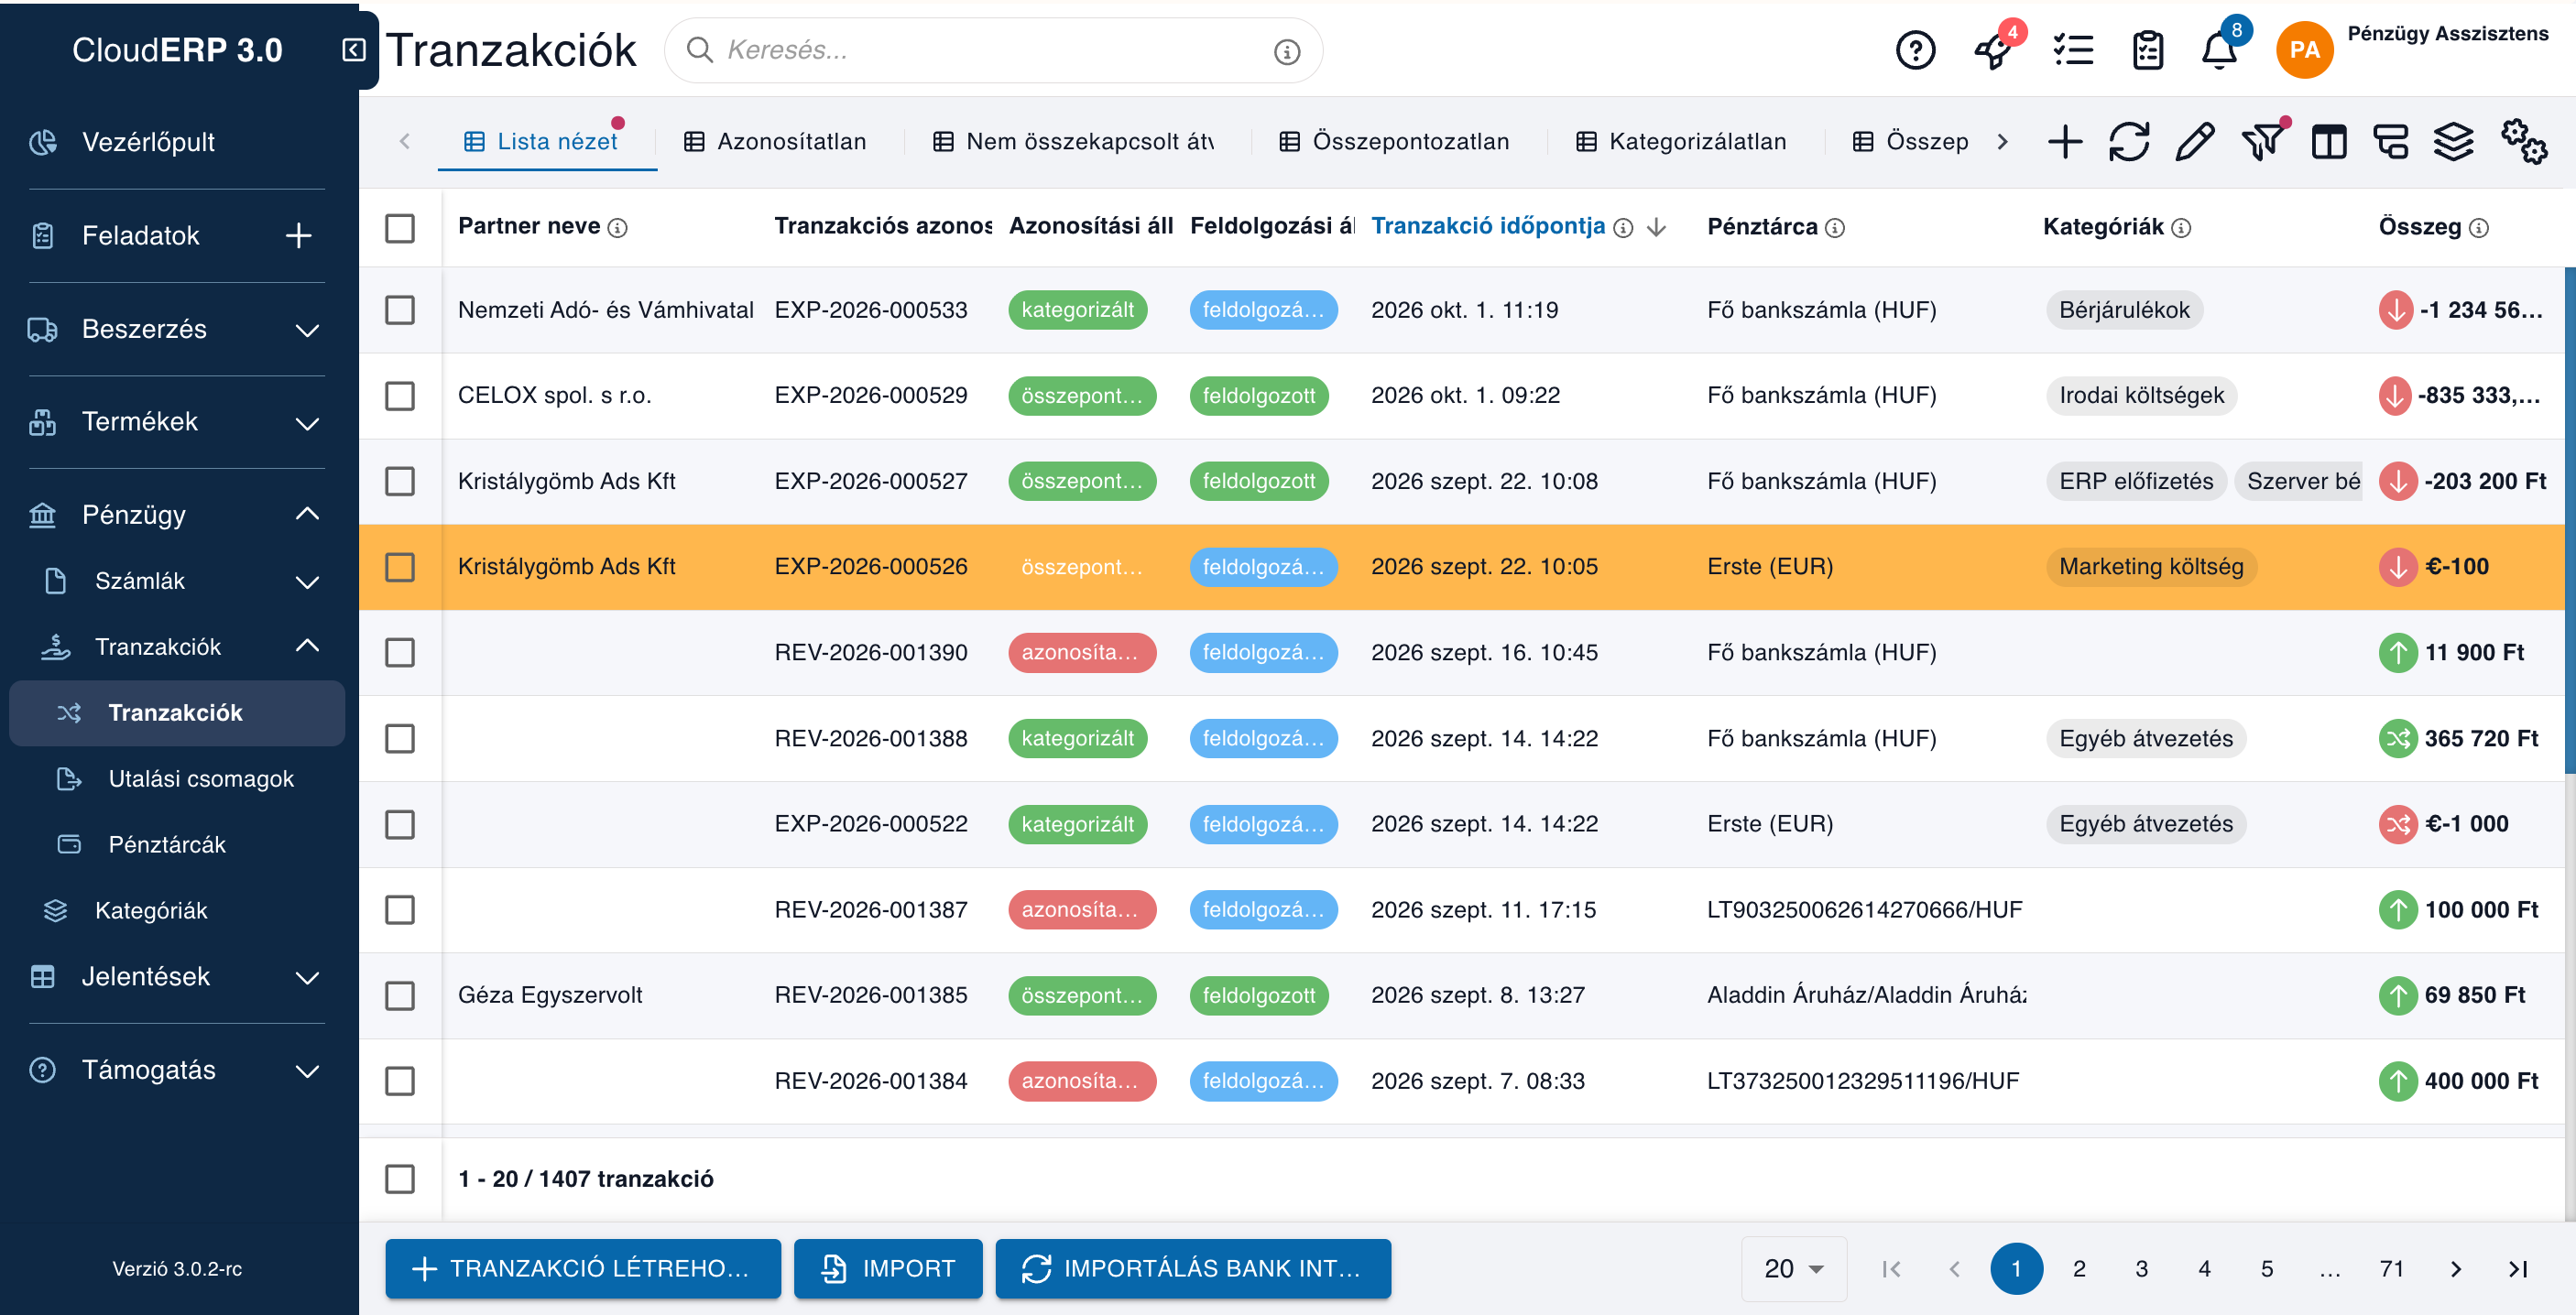Open the gears settings icon in toolbar
This screenshot has height=1315, width=2576.
click(x=2523, y=142)
